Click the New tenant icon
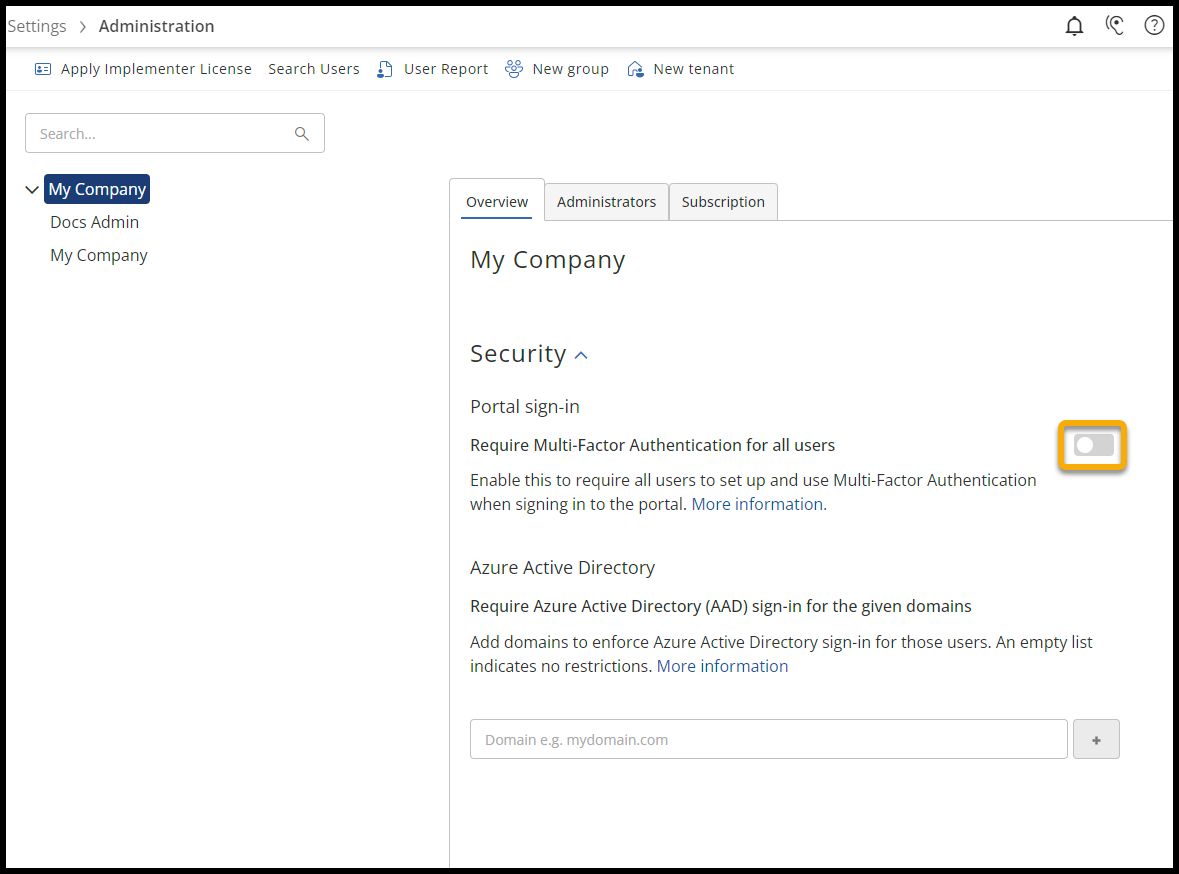The width and height of the screenshot is (1179, 874). [x=635, y=69]
